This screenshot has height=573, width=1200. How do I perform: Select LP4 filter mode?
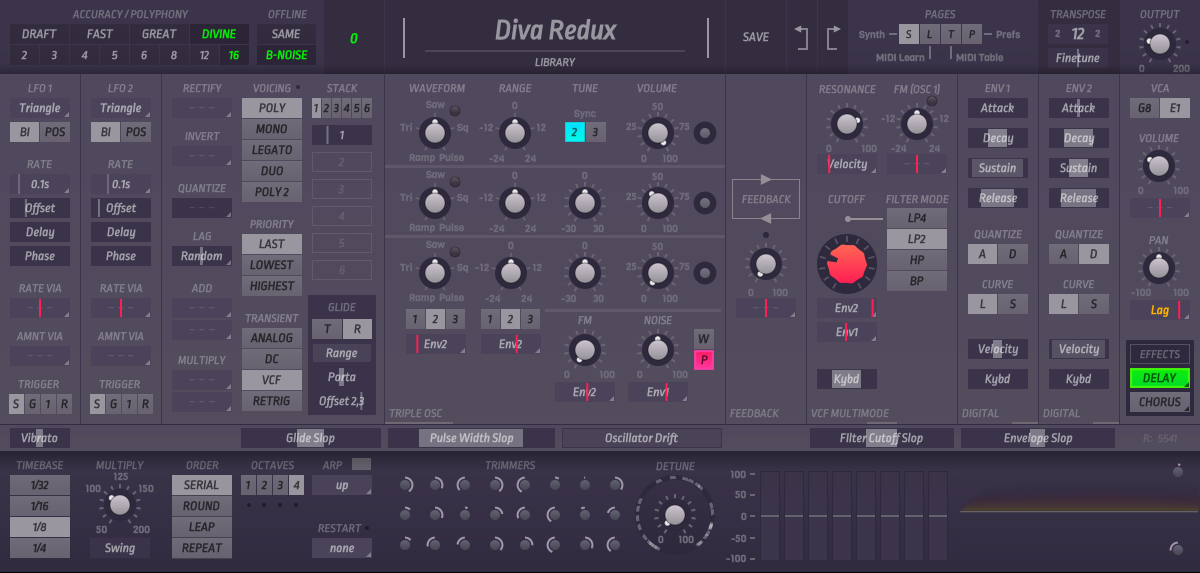917,218
